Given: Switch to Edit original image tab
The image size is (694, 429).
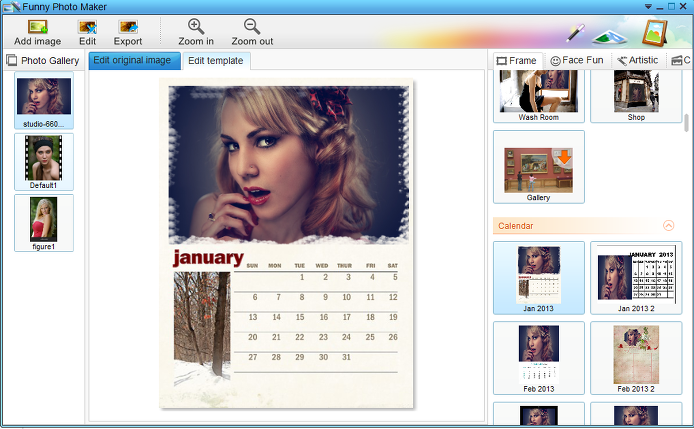Looking at the screenshot, I should click(135, 61).
